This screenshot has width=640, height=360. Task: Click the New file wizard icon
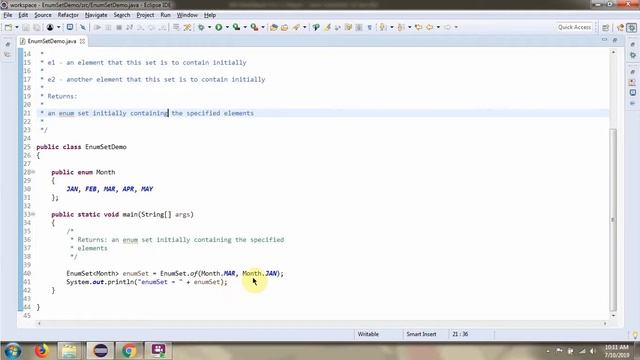tap(9, 27)
